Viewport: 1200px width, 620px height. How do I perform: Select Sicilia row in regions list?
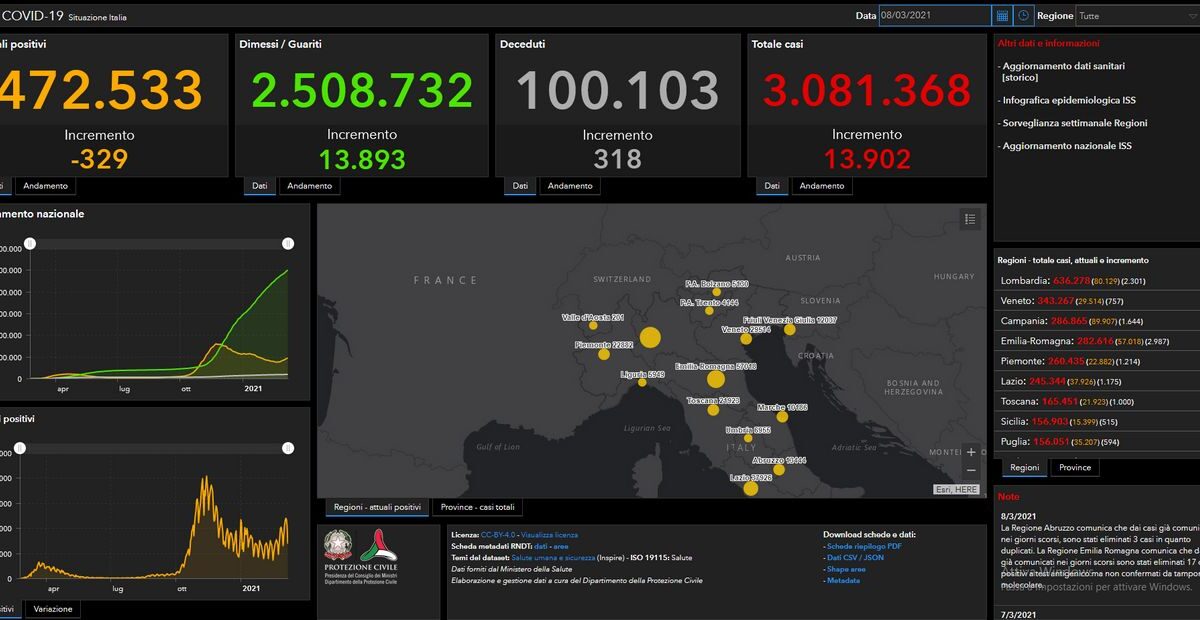(1098, 421)
